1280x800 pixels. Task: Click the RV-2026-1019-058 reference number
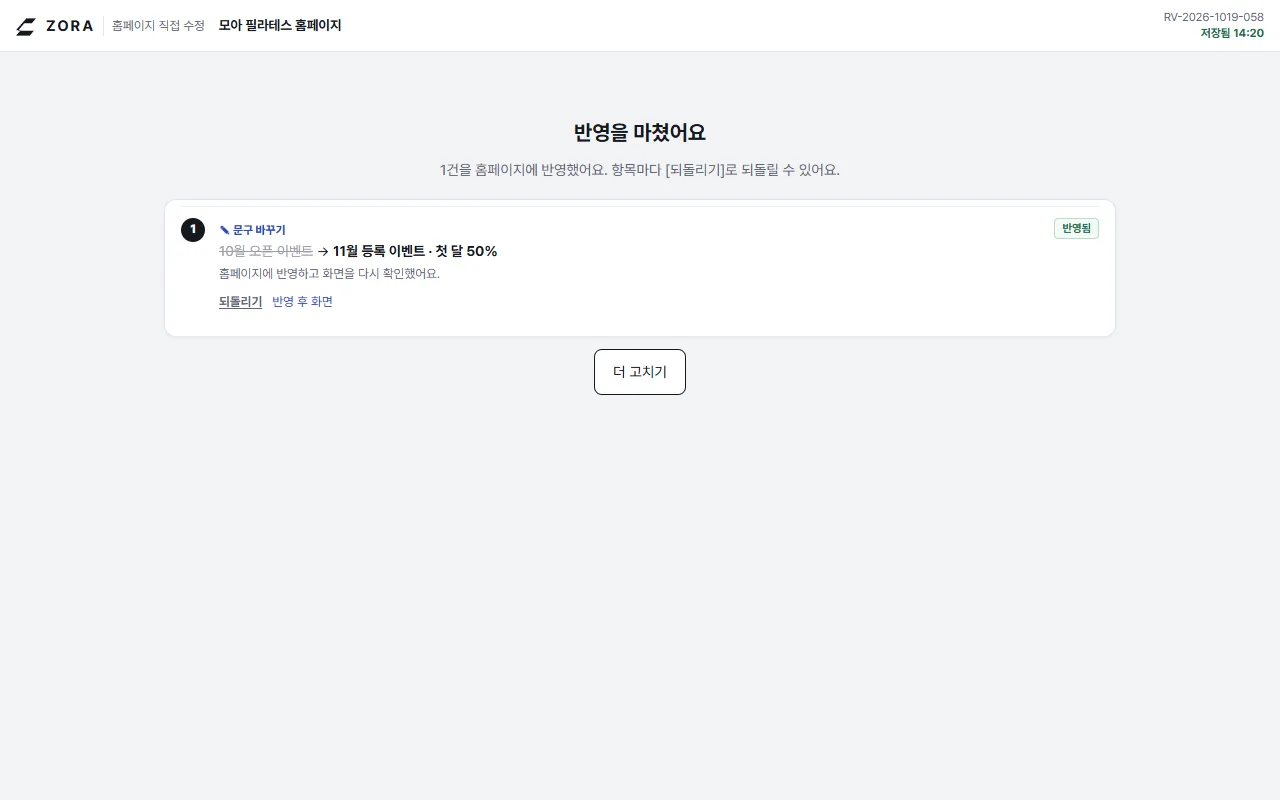point(1213,17)
